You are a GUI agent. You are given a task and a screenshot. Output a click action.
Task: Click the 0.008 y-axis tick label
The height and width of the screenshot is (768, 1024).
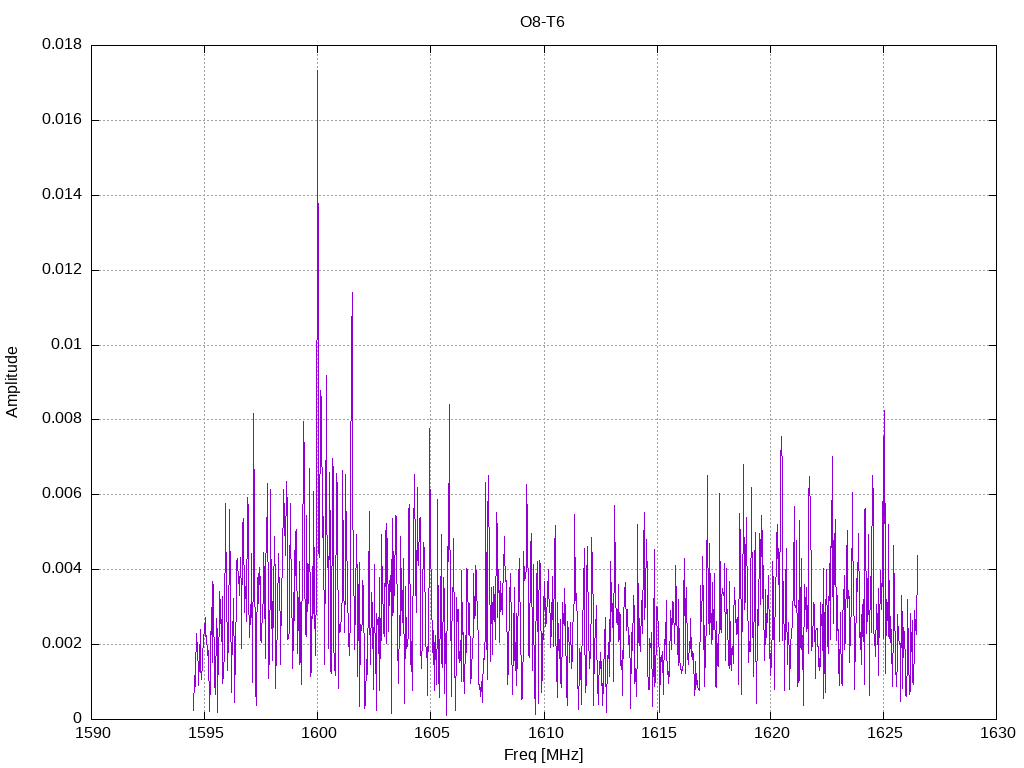(x=62, y=419)
